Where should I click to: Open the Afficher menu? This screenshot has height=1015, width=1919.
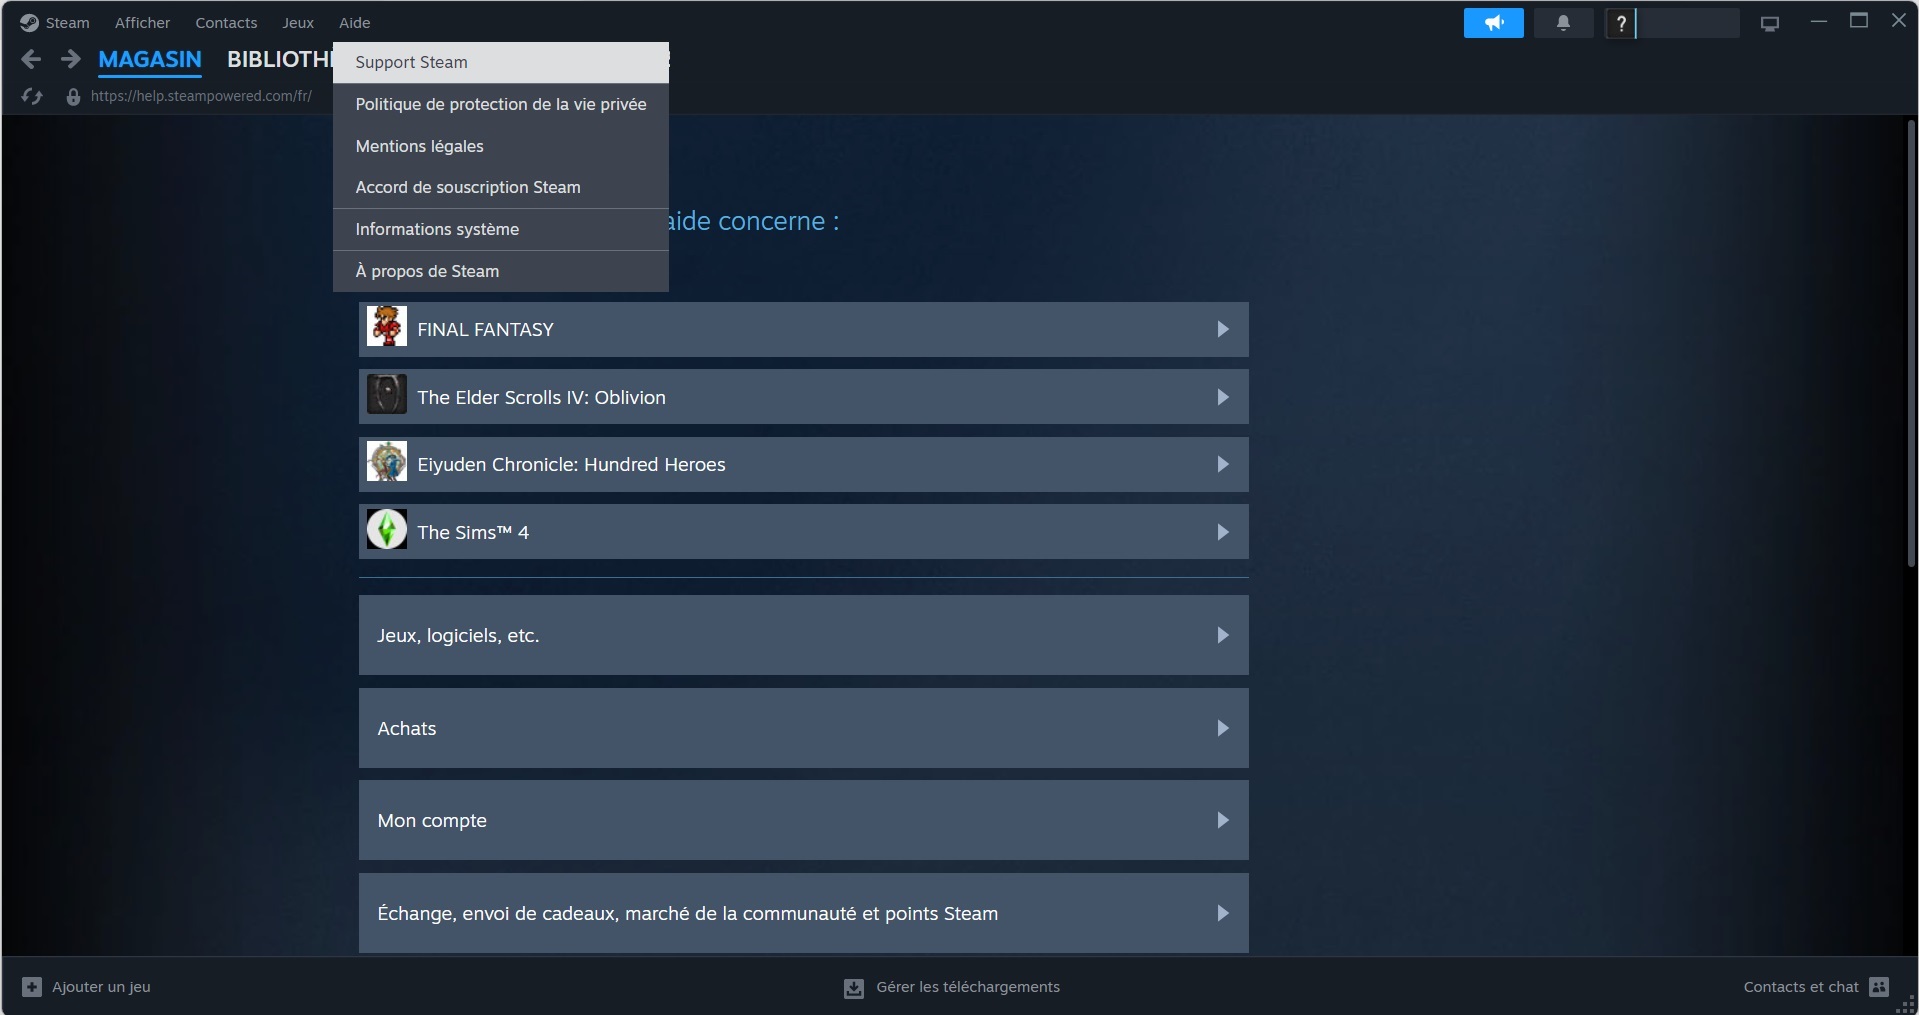pyautogui.click(x=142, y=22)
